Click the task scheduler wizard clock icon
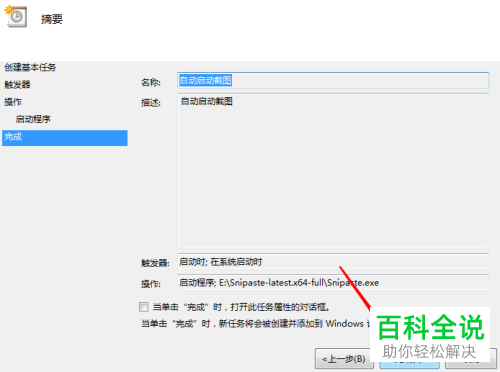This screenshot has height=372, width=500. [x=15, y=16]
